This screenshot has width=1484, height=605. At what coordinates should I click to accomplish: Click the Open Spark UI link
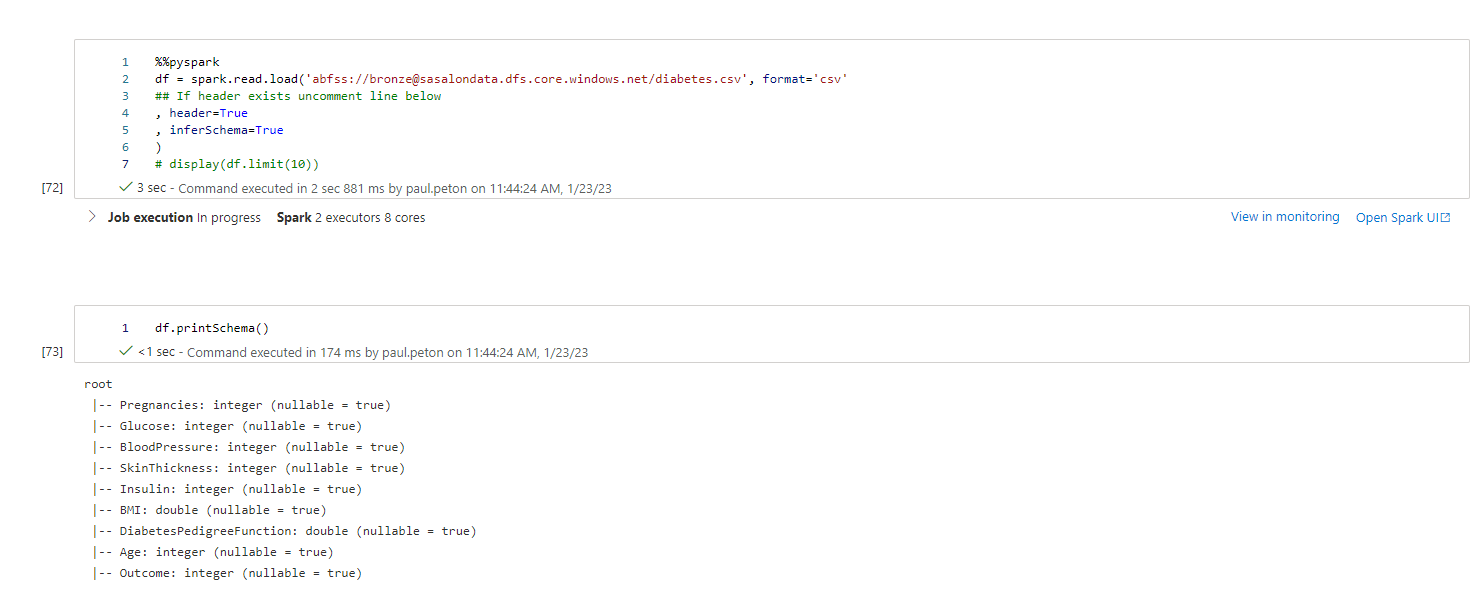point(1396,216)
